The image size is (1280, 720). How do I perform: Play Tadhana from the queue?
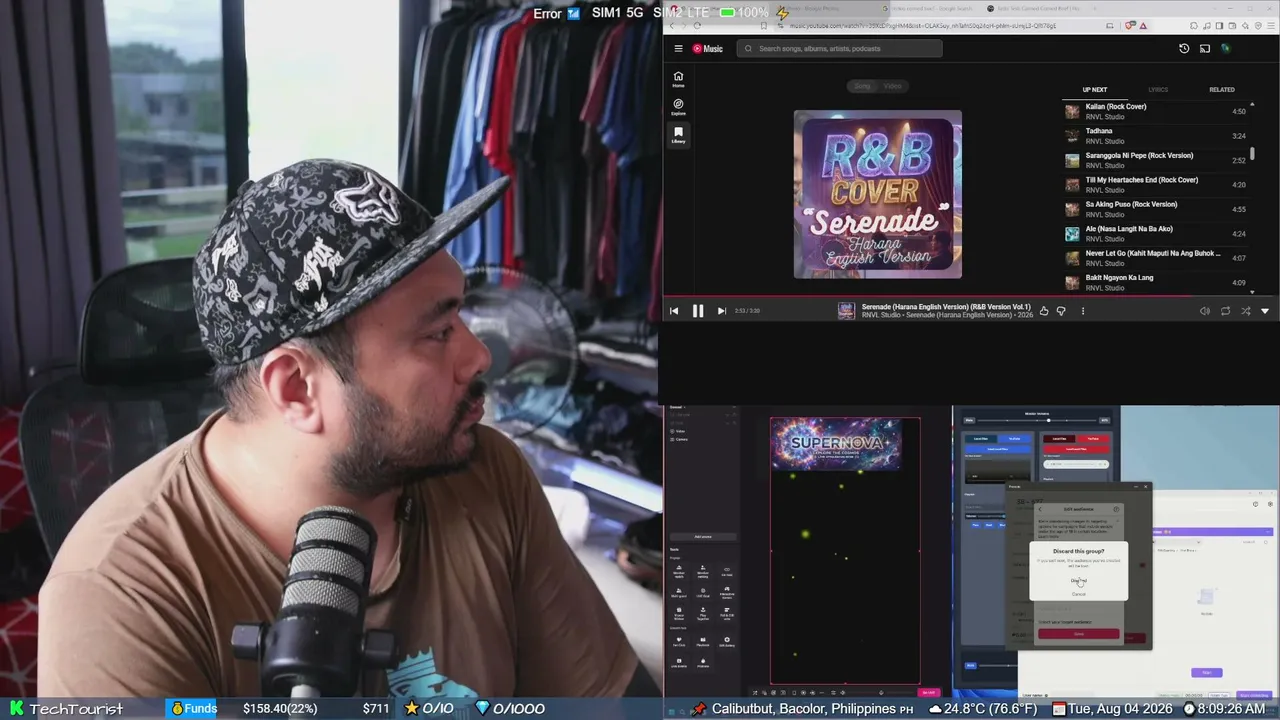pos(1155,135)
